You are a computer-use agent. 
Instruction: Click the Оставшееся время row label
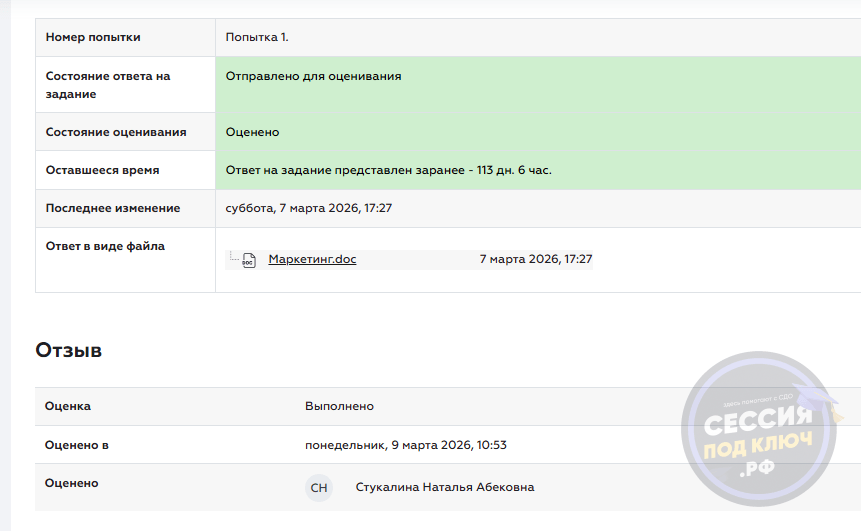tap(102, 170)
